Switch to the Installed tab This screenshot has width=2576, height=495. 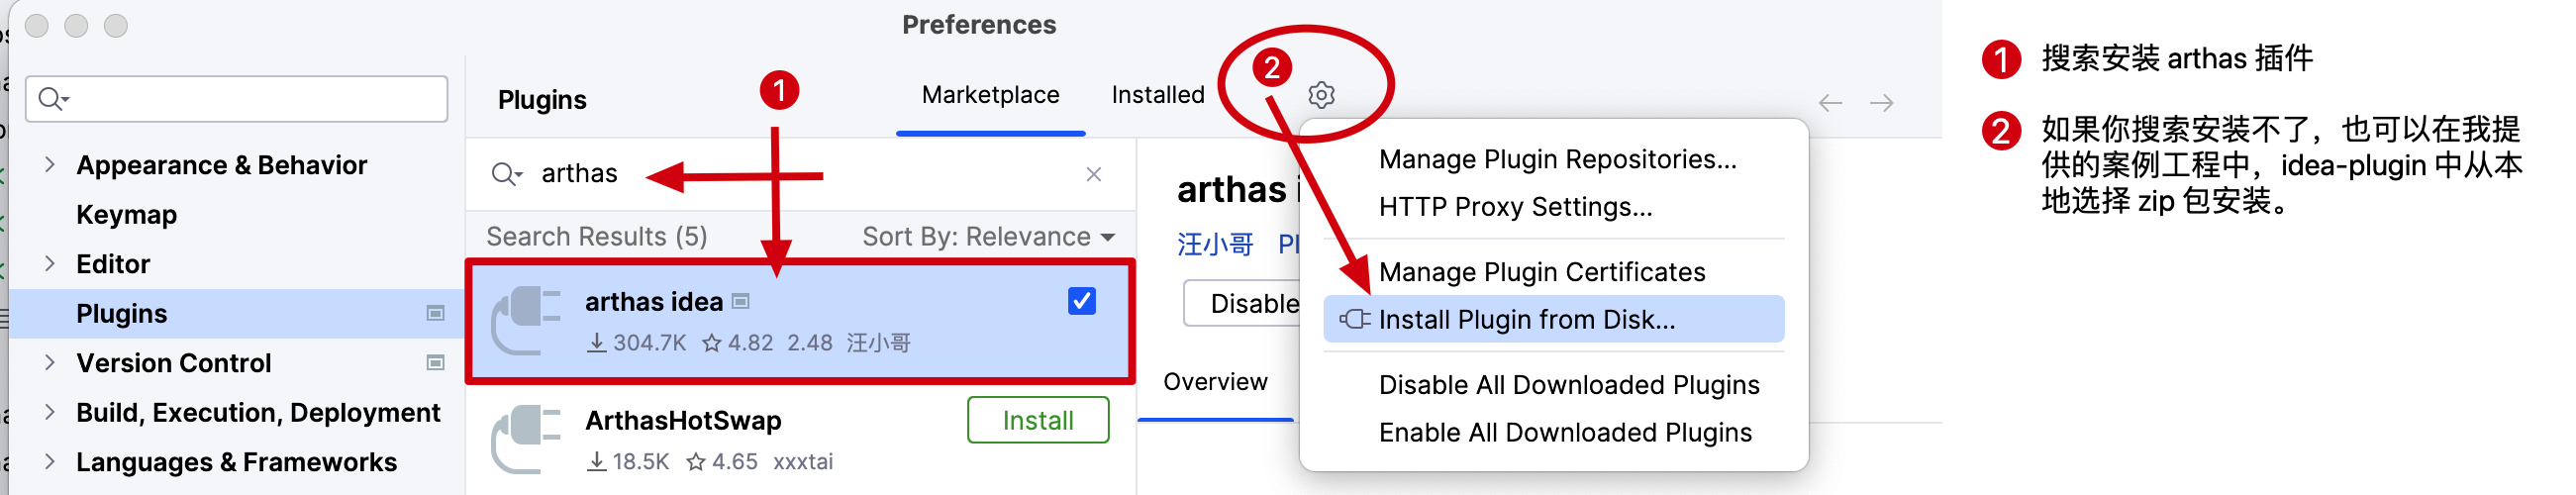(1158, 95)
